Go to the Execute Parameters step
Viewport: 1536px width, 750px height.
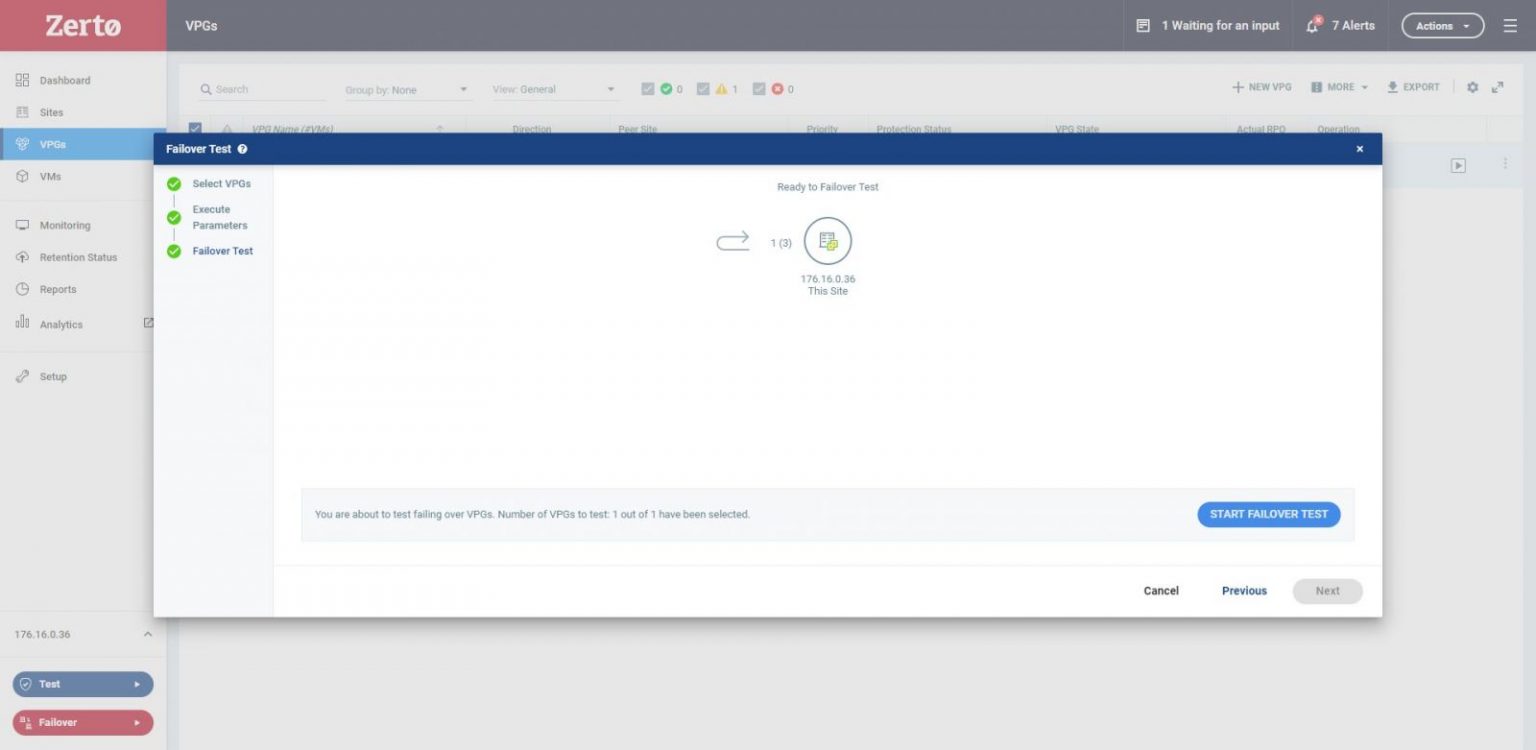[220, 217]
